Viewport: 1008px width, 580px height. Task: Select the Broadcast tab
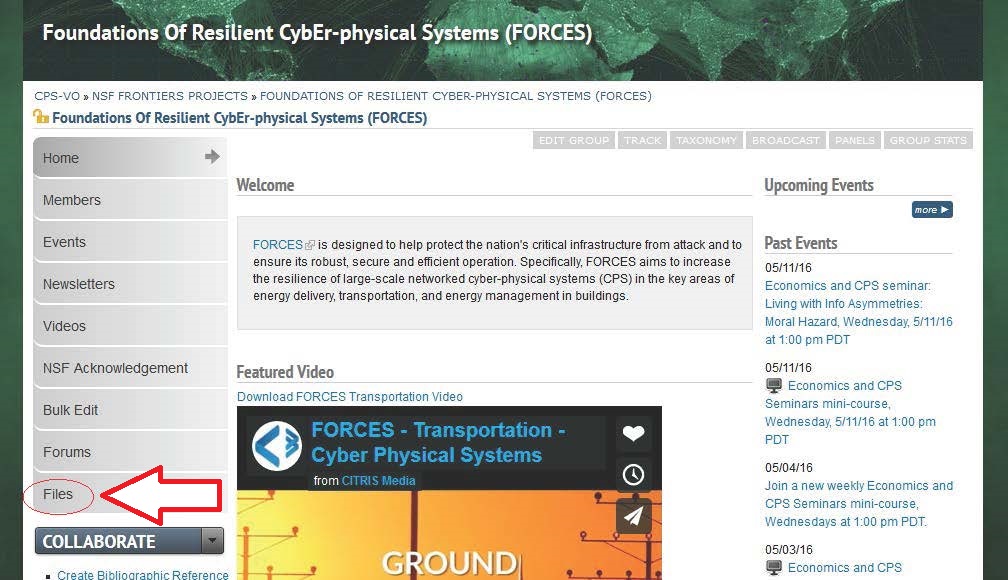pyautogui.click(x=785, y=141)
